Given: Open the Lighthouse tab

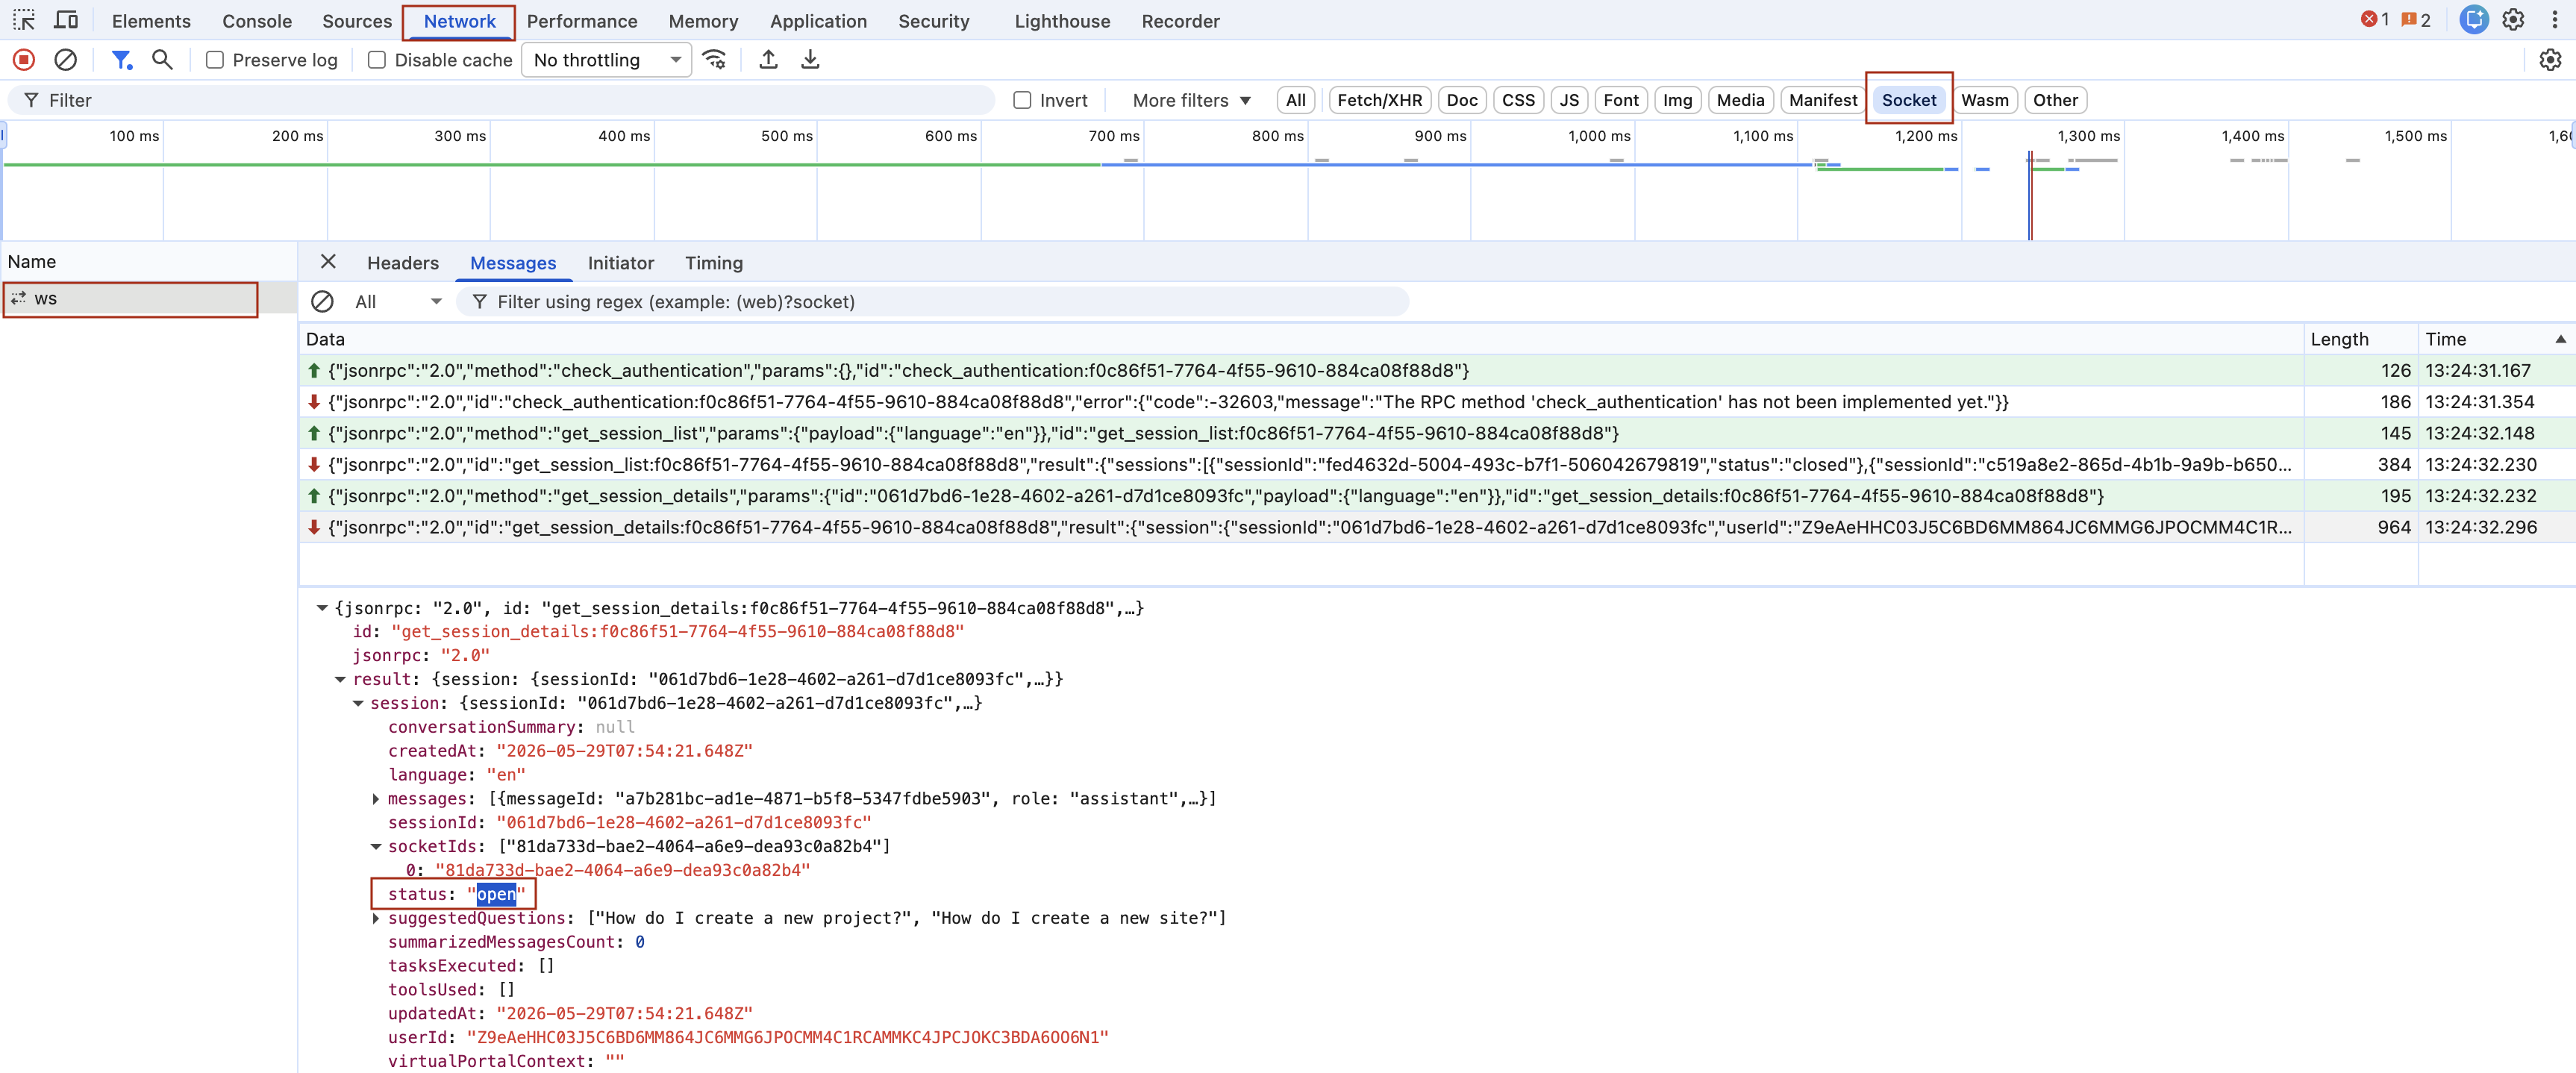Looking at the screenshot, I should [x=1062, y=21].
